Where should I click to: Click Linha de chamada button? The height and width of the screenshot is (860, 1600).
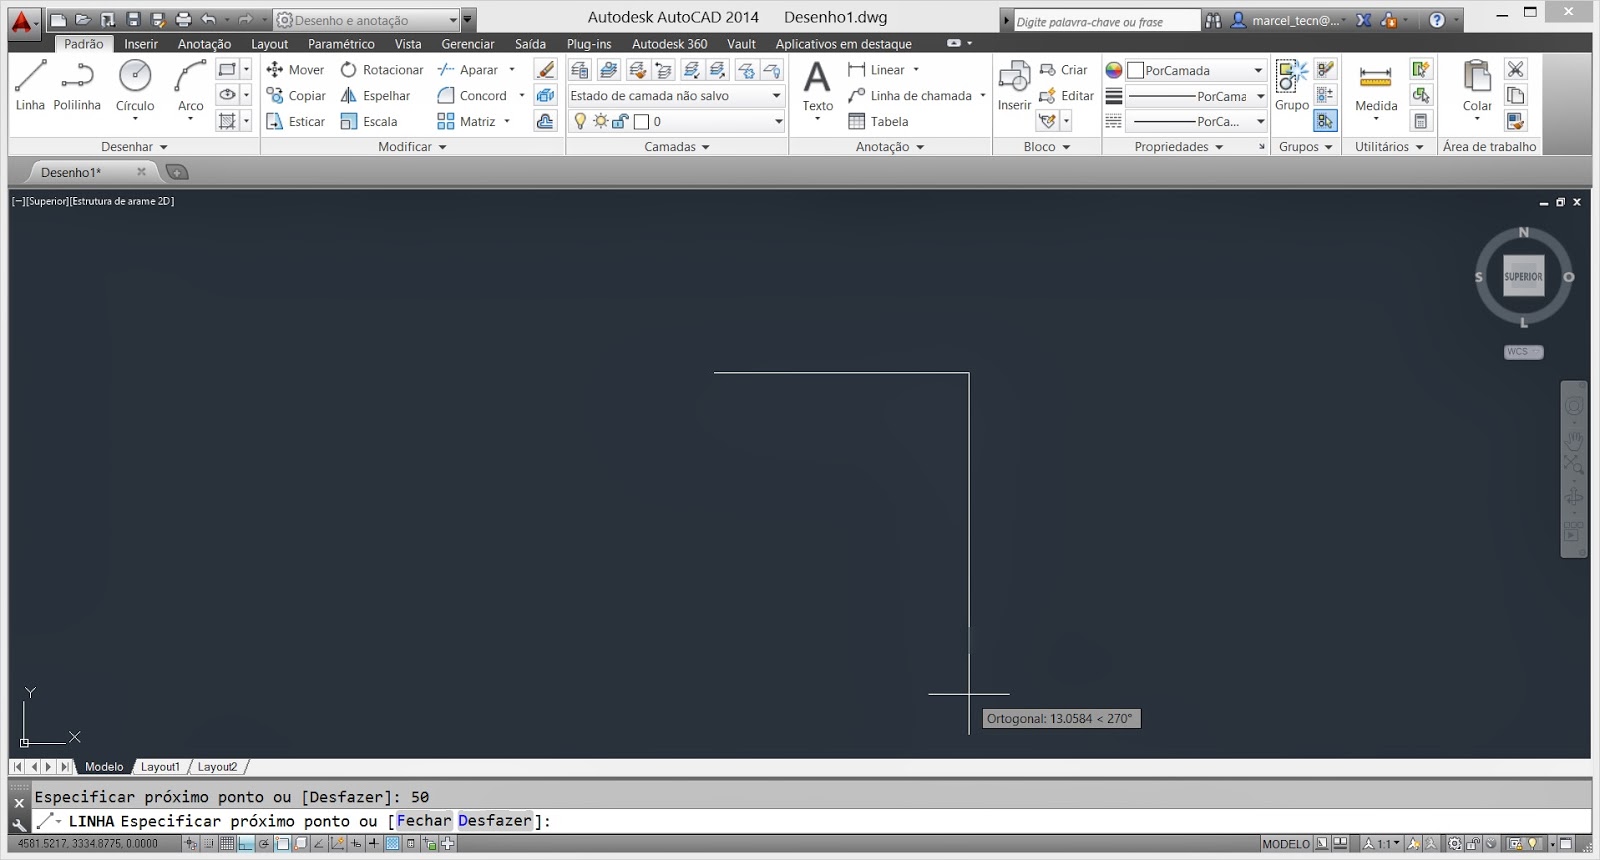pyautogui.click(x=910, y=96)
